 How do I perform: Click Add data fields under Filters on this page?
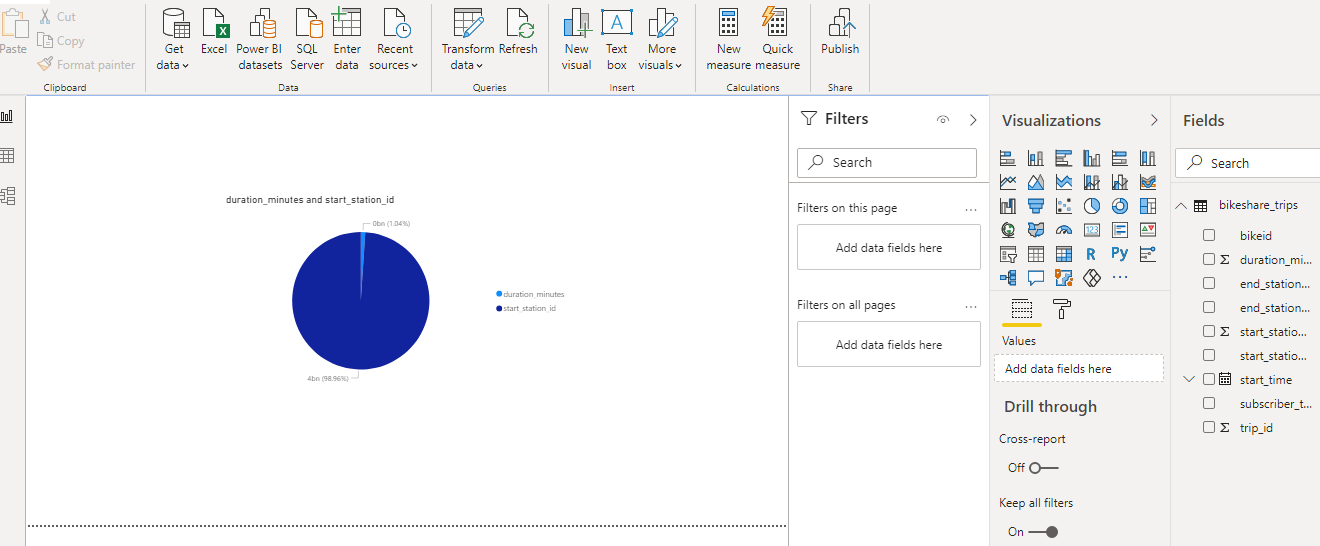pos(889,248)
